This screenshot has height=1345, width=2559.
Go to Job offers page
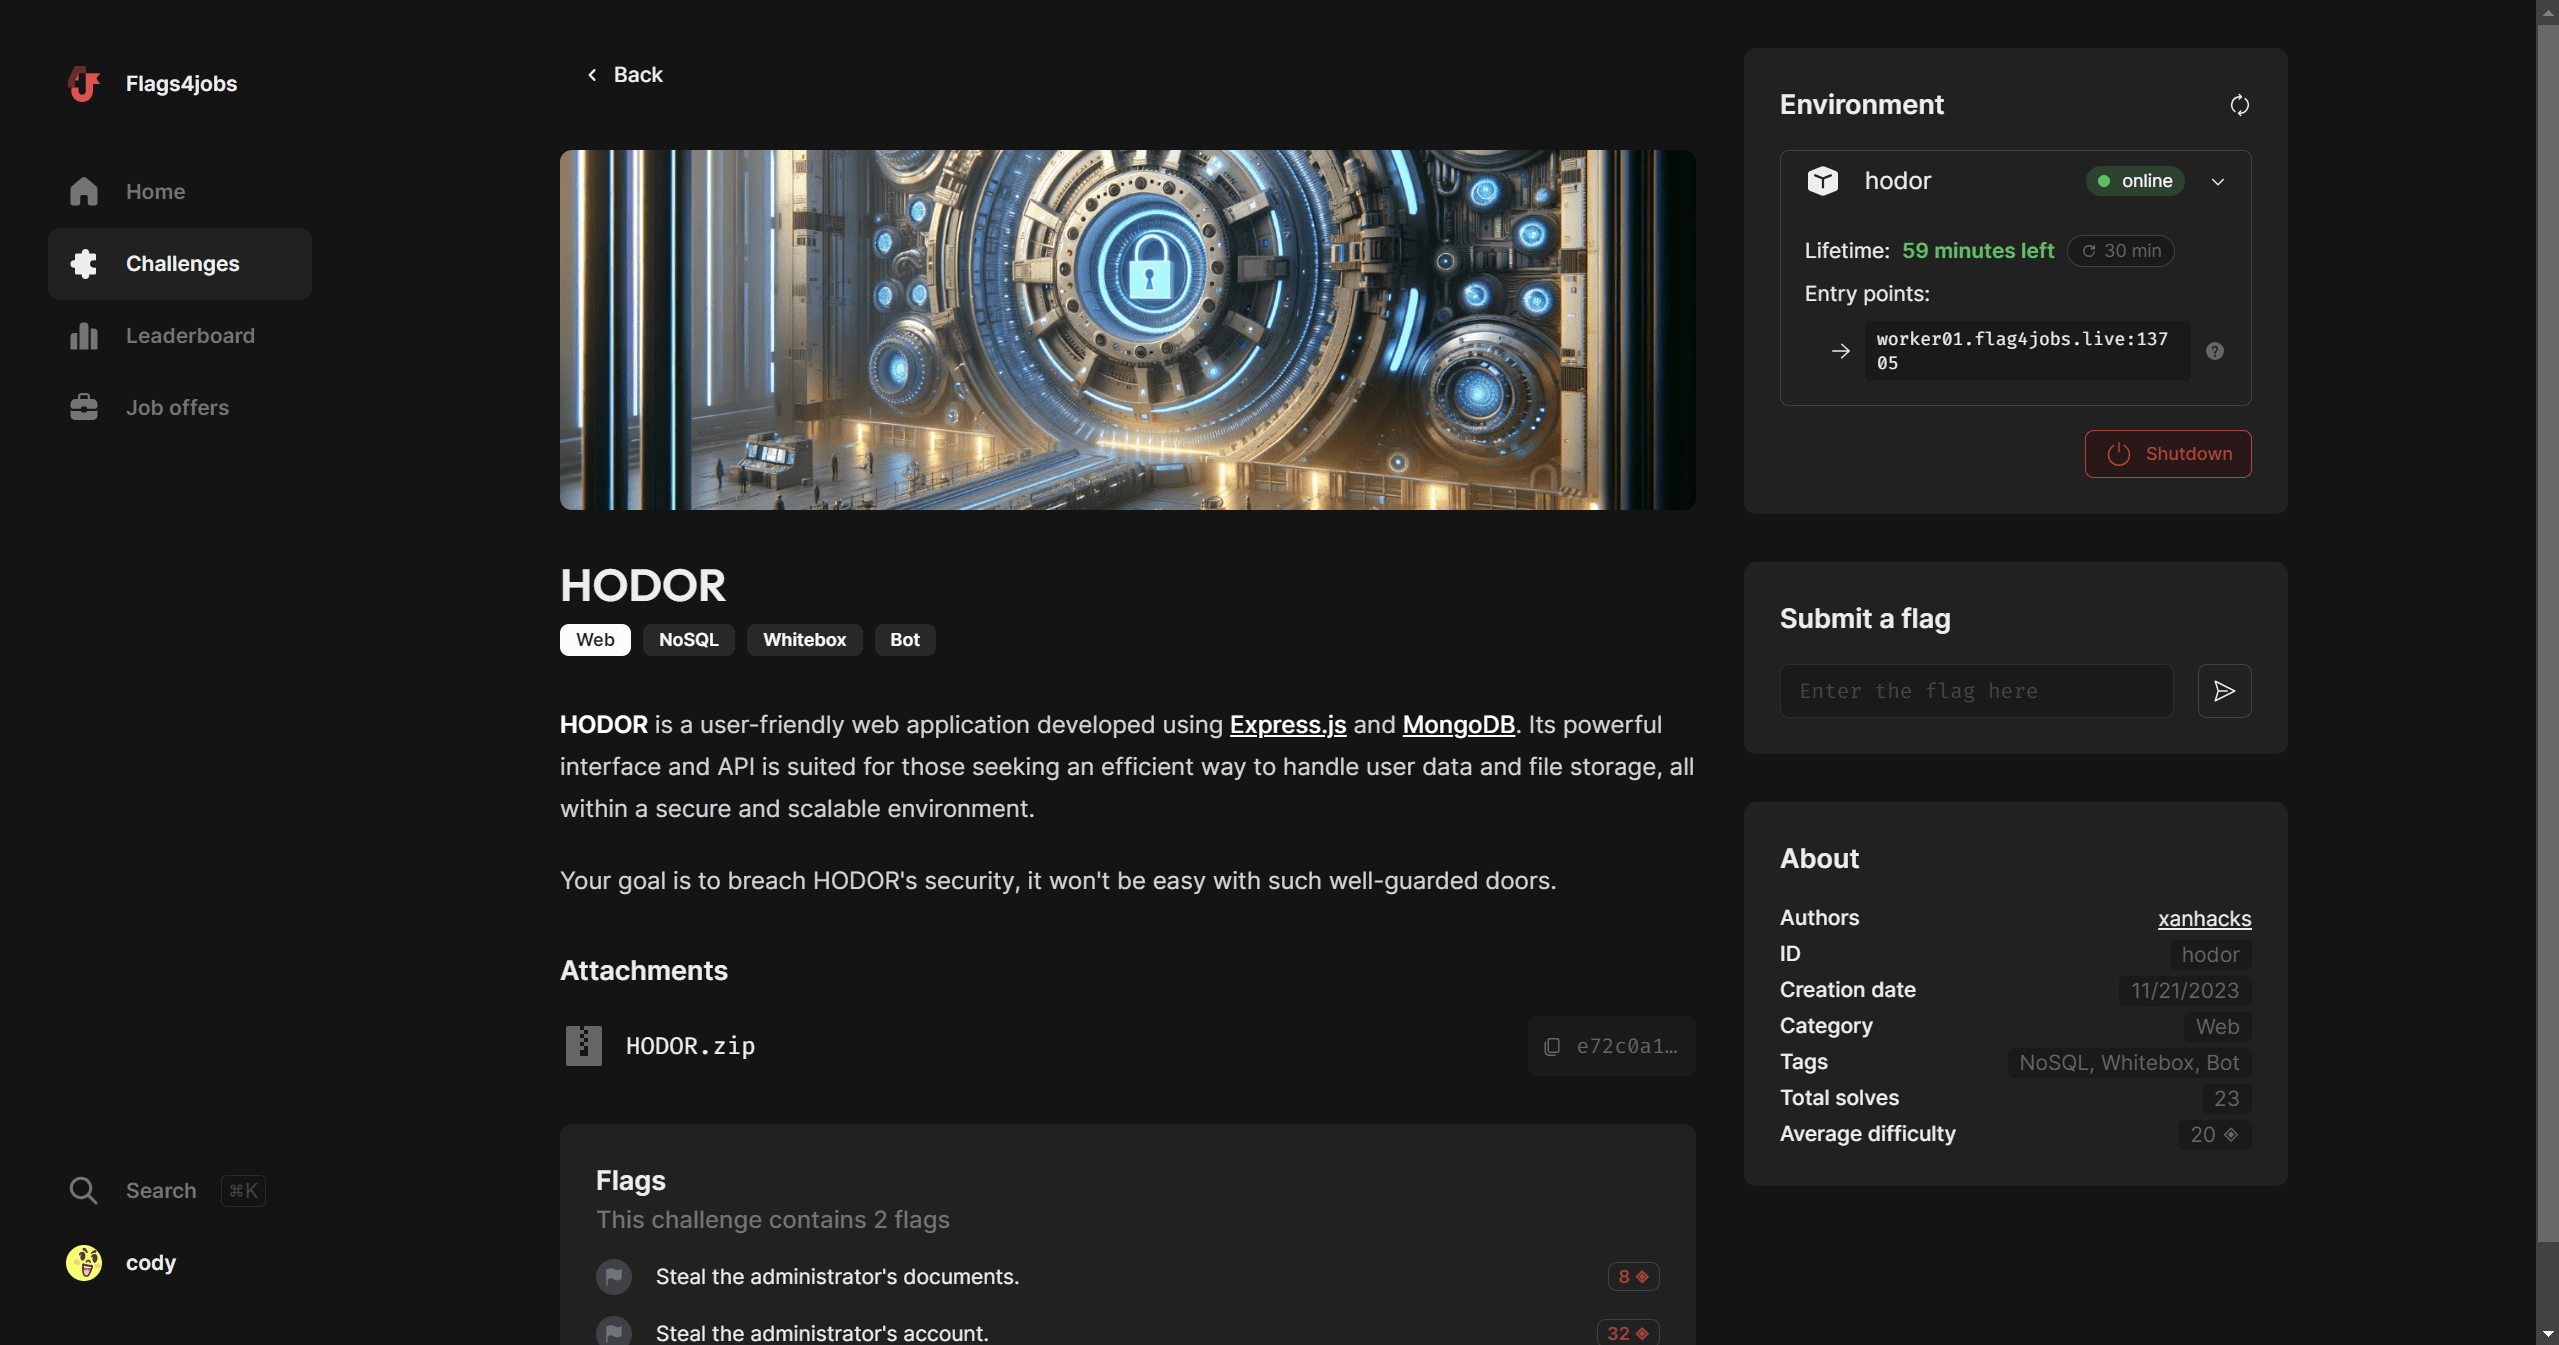177,408
